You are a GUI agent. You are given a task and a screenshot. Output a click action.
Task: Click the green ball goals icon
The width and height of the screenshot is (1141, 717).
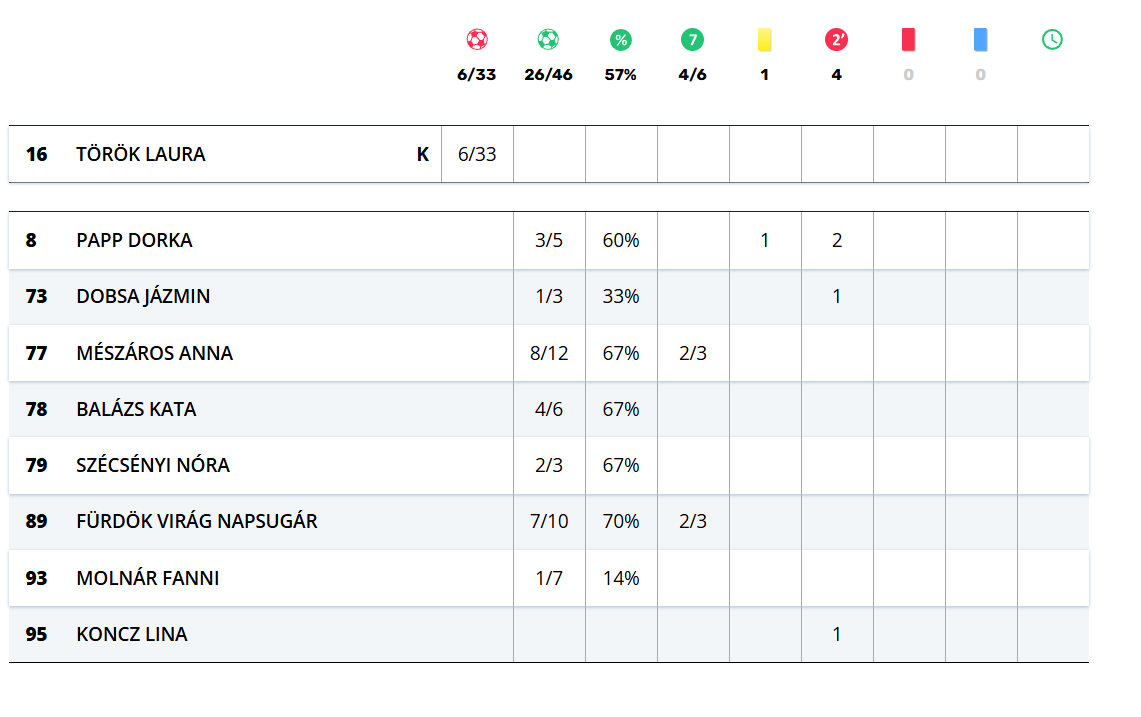click(x=548, y=40)
